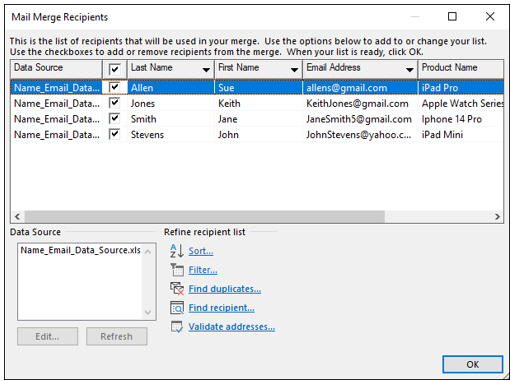Close the Mail Merge Recipients dialog
The width and height of the screenshot is (511, 381).
pos(490,16)
